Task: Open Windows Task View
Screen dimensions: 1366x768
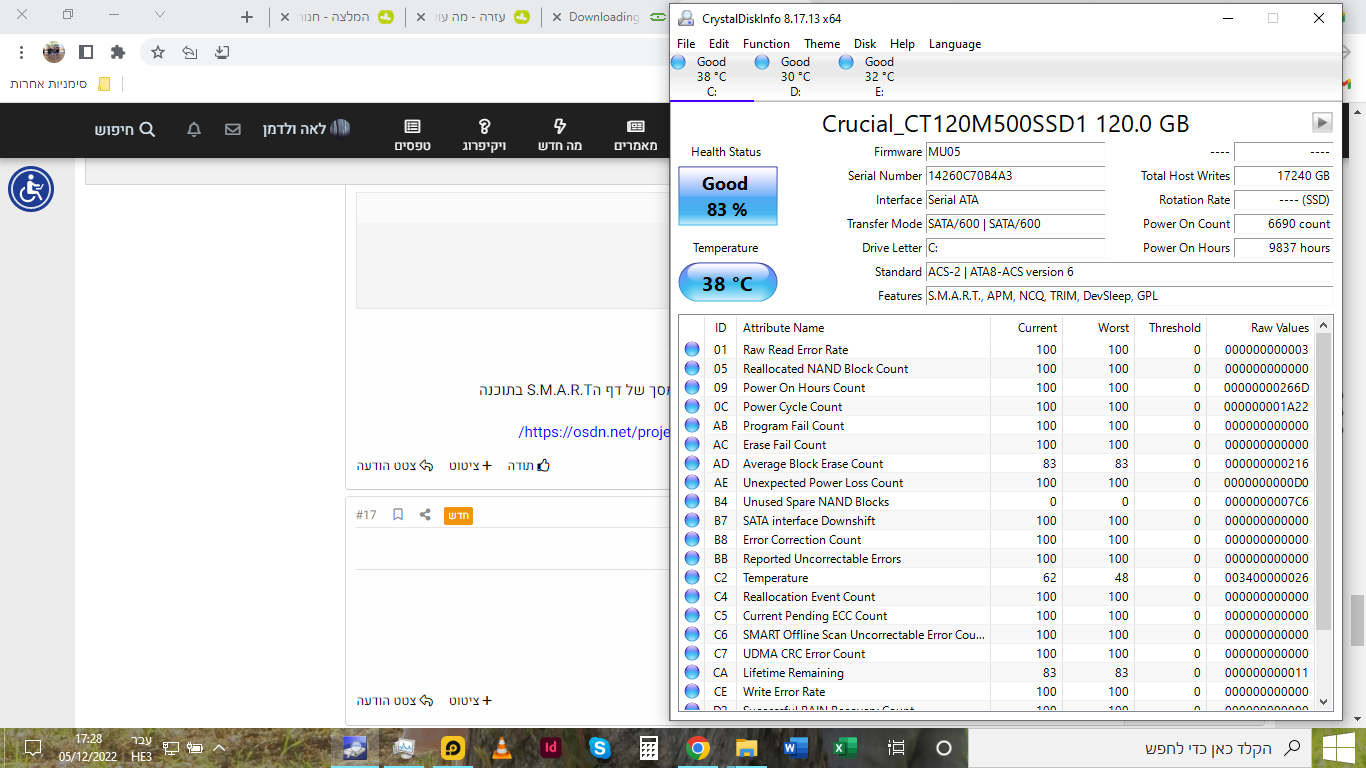Action: tap(897, 747)
